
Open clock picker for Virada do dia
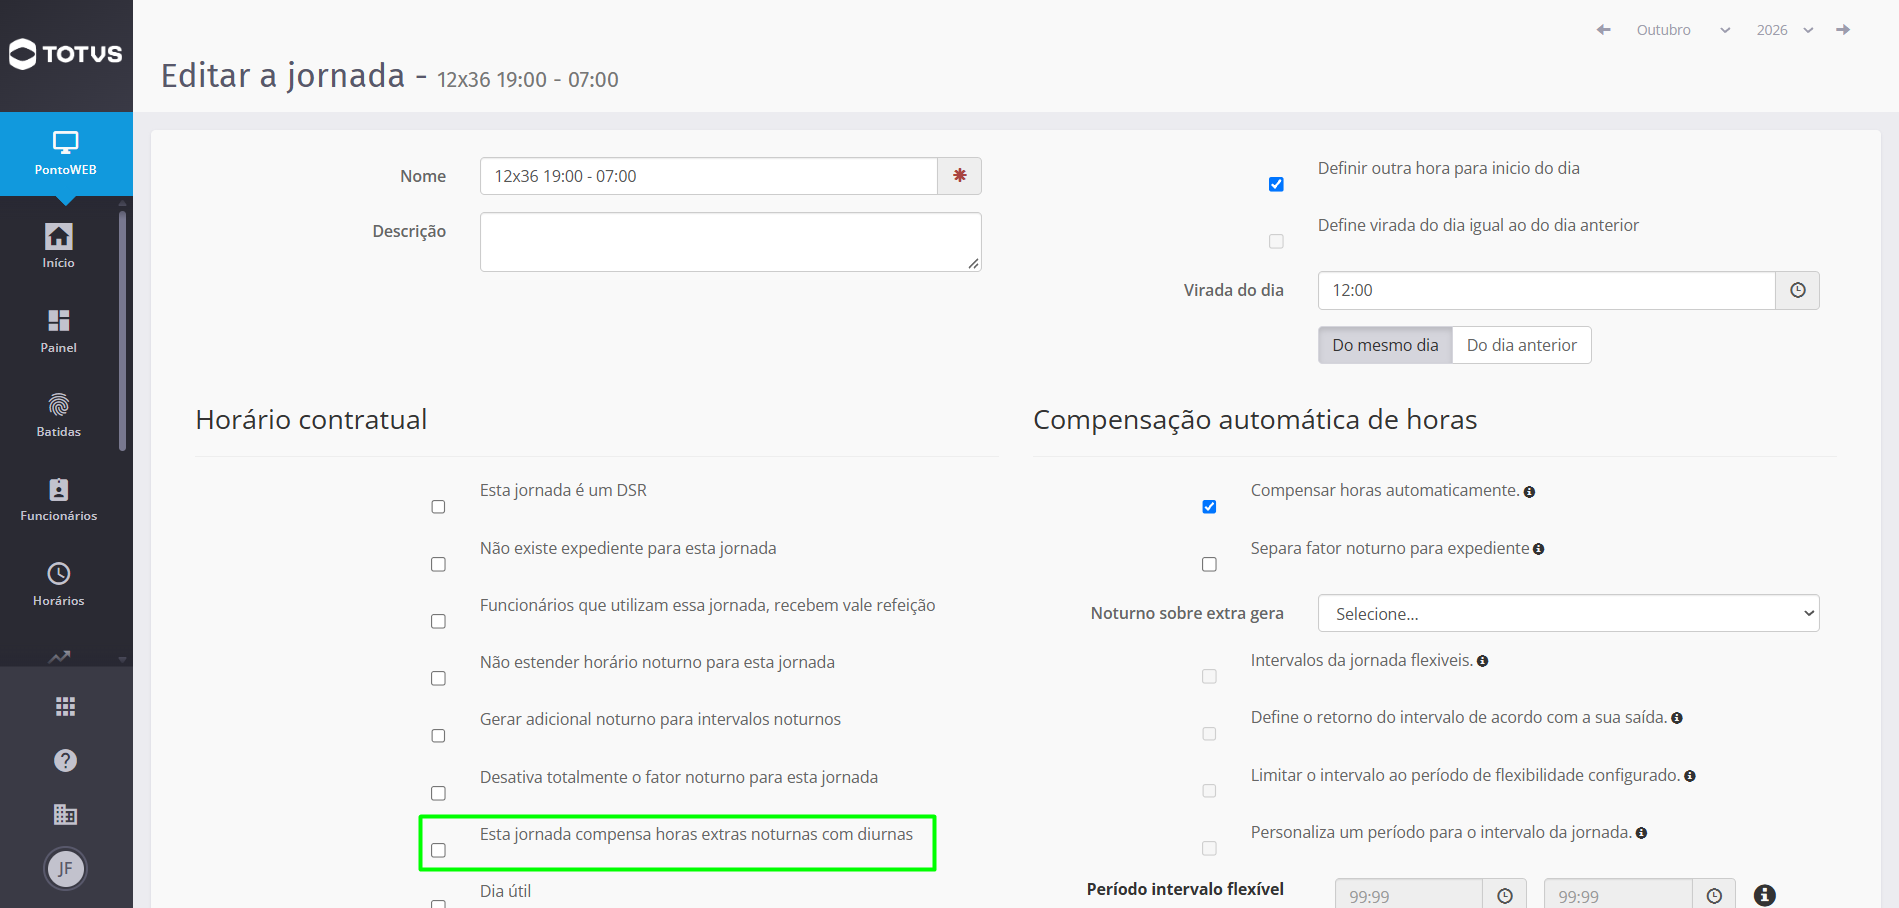[x=1798, y=290]
